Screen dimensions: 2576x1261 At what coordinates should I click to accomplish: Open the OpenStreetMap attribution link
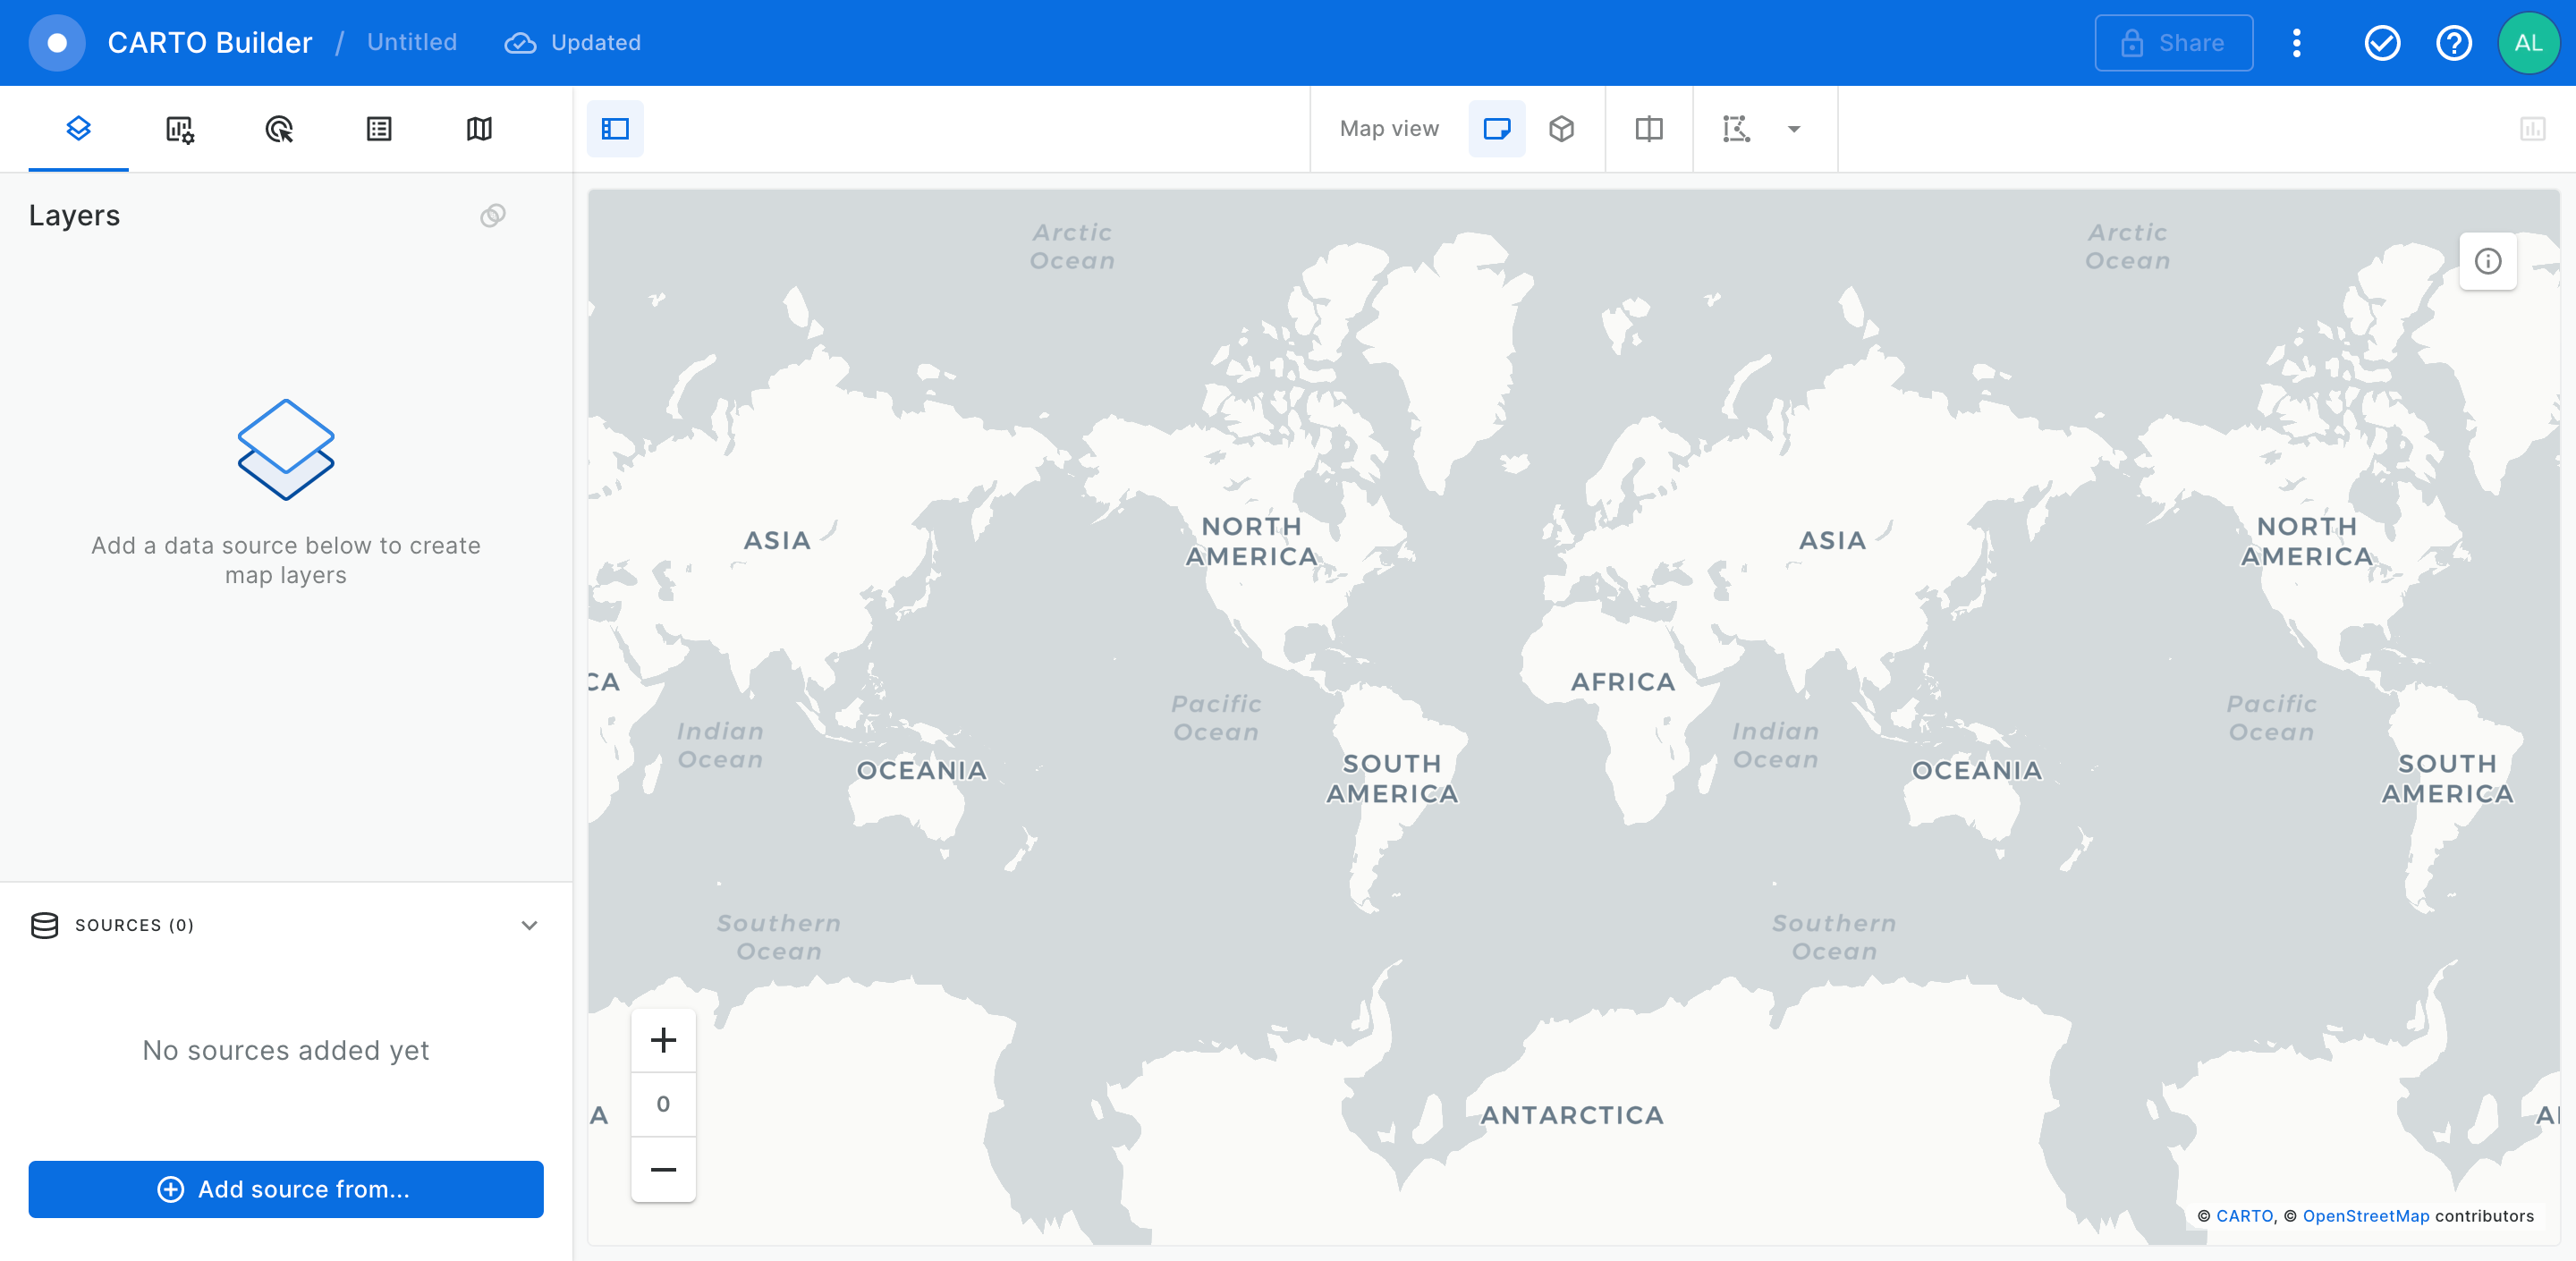2365,1216
